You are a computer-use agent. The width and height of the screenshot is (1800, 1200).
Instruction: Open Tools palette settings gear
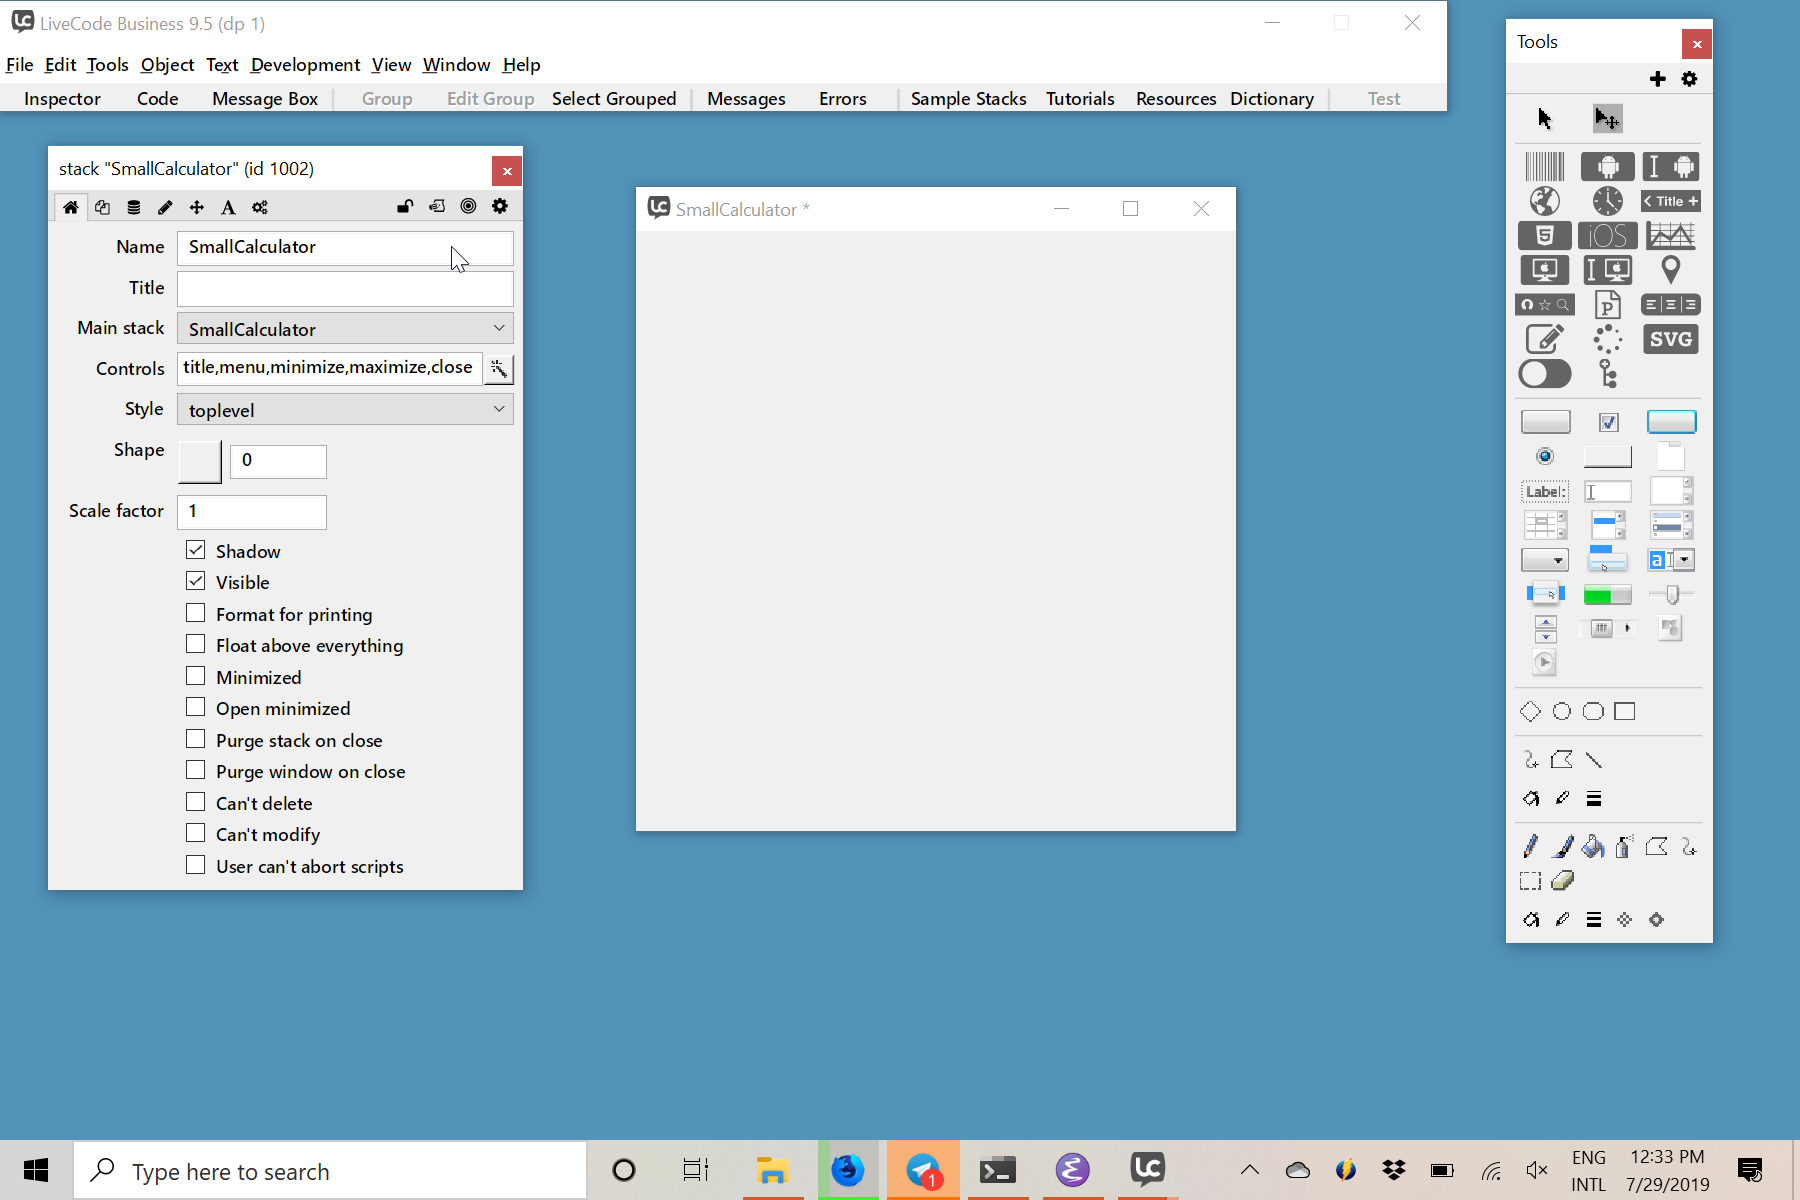click(x=1689, y=79)
